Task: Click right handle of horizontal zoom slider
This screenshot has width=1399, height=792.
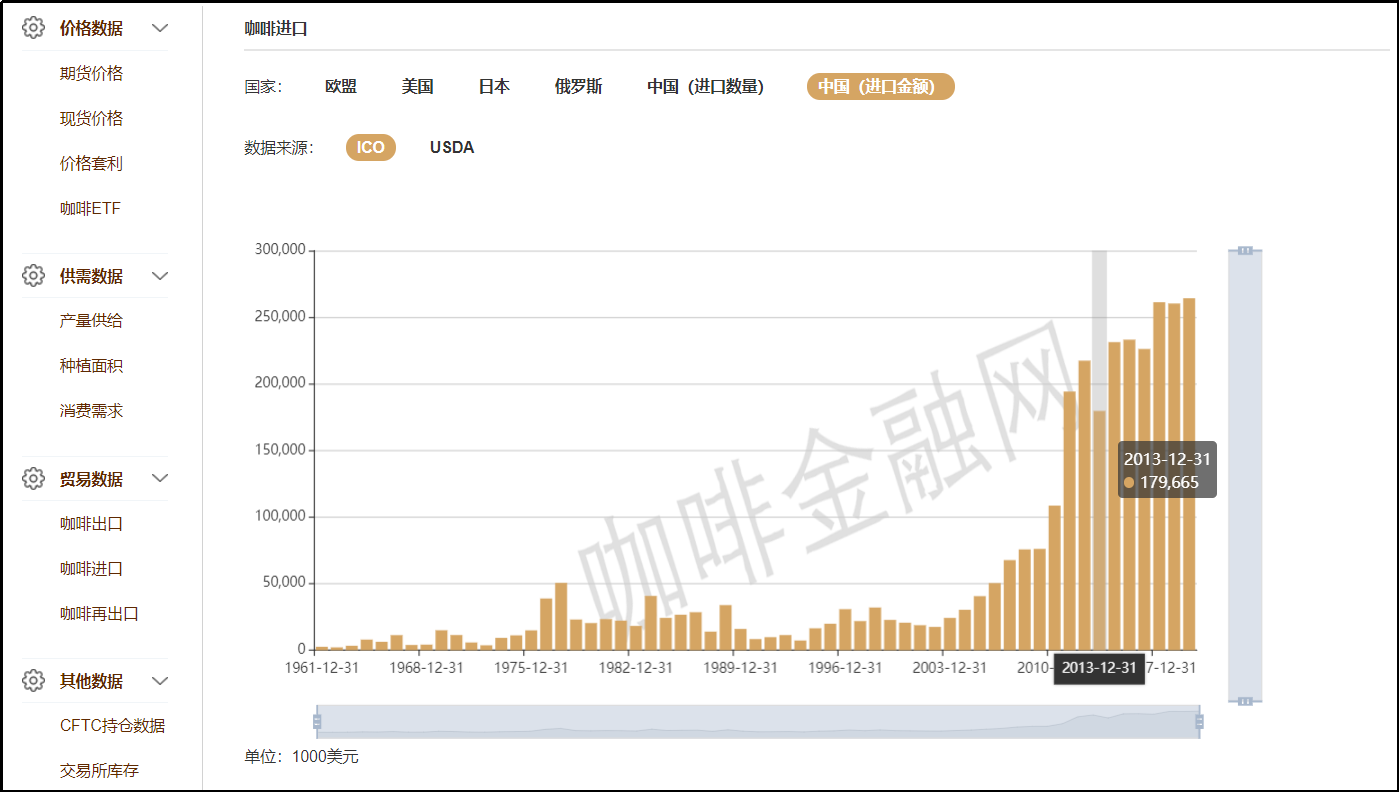Action: pyautogui.click(x=1199, y=721)
